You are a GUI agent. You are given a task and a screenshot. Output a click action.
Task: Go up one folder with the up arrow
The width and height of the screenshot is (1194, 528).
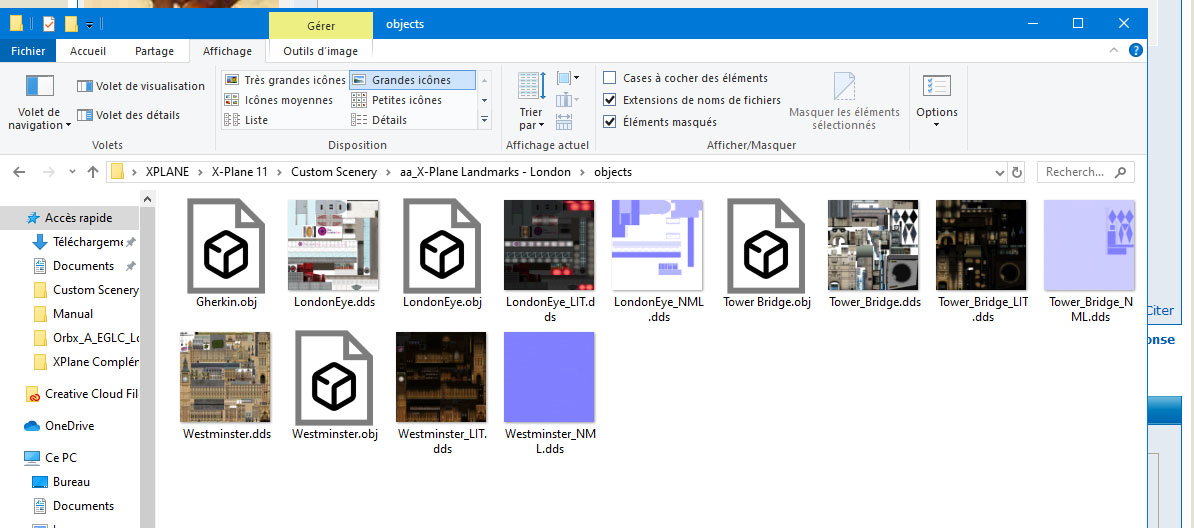coord(93,172)
